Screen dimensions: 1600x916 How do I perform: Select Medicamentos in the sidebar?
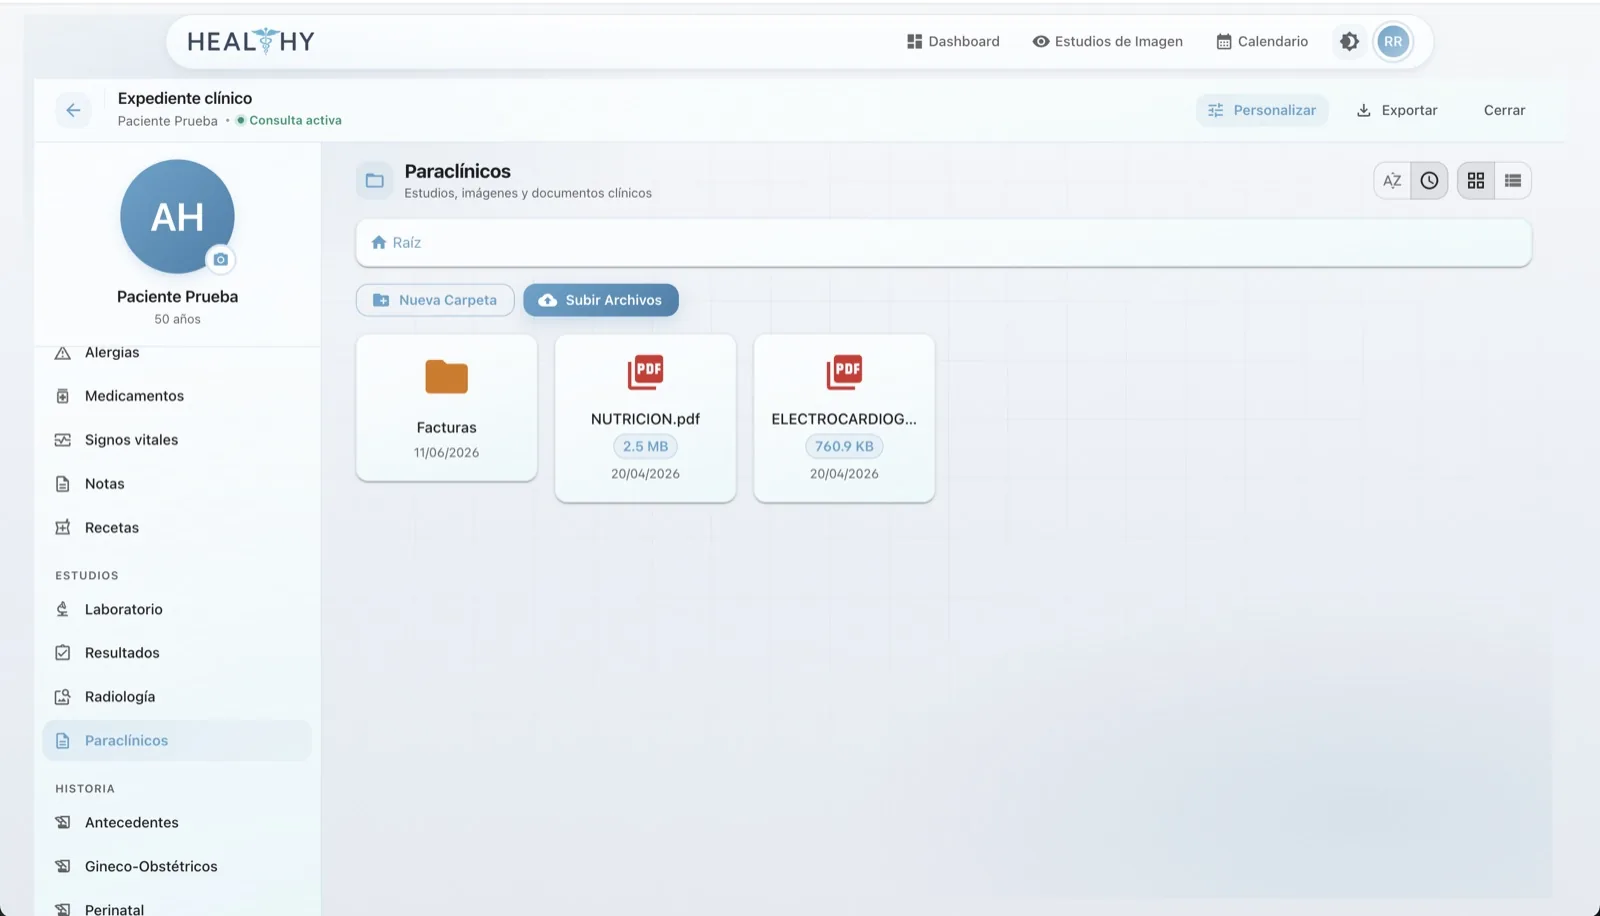click(177, 396)
